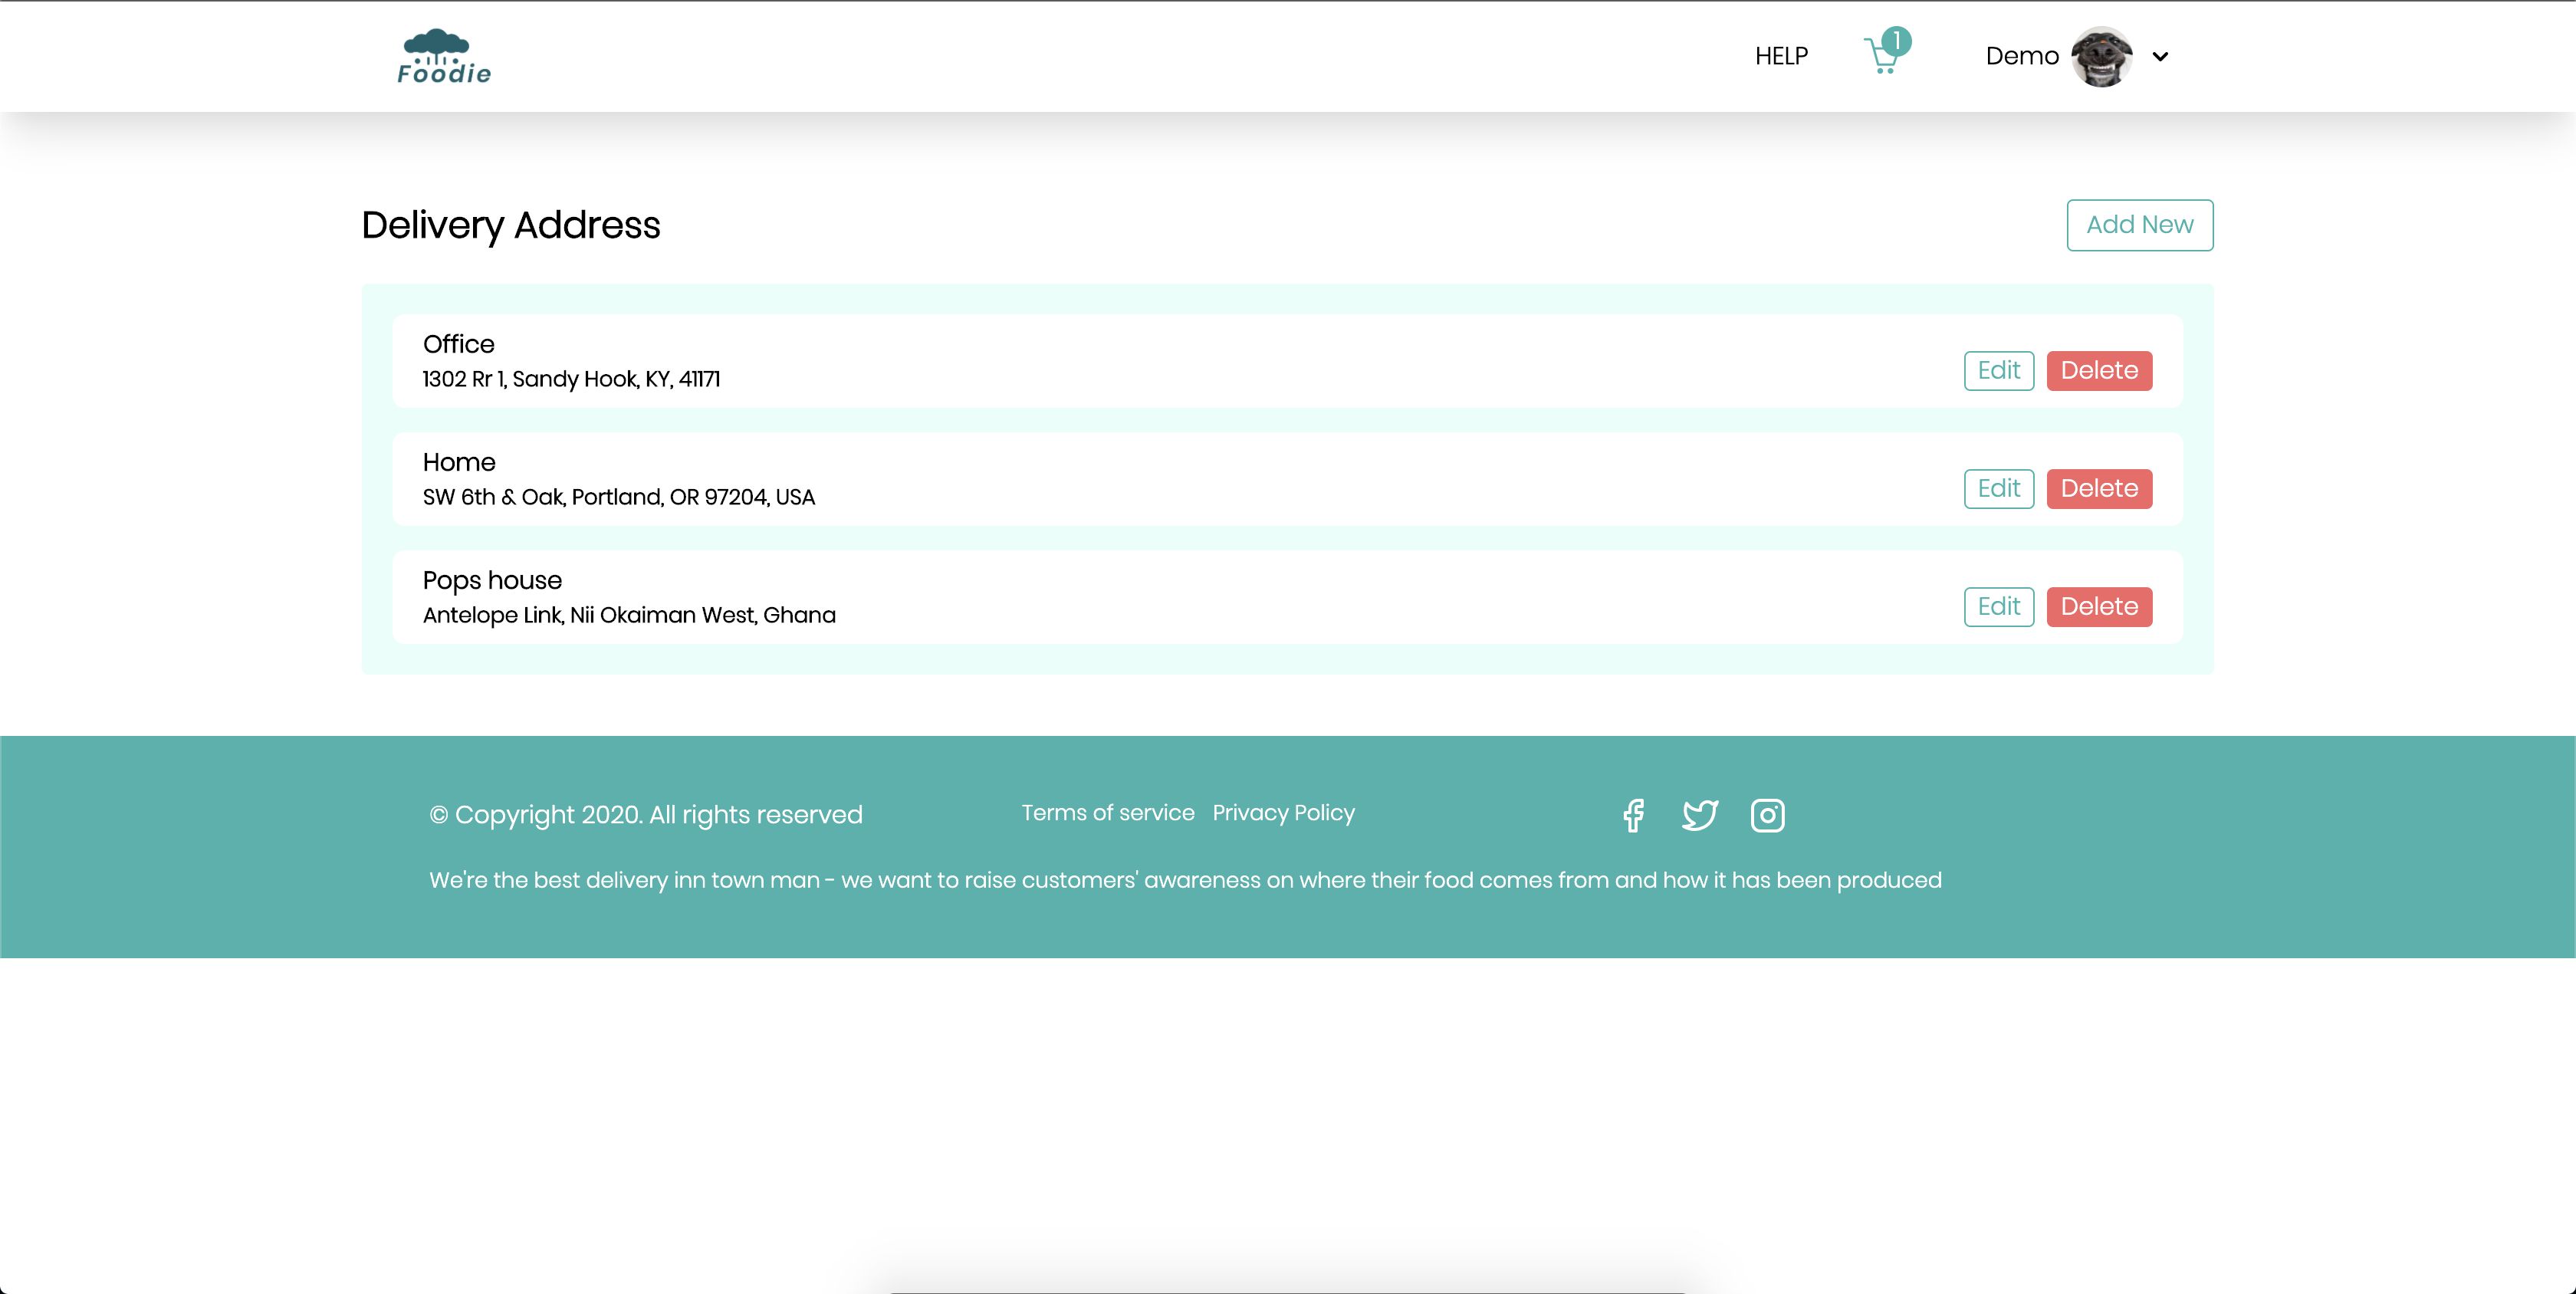2576x1294 pixels.
Task: Select the Pops house address title
Action: click(492, 581)
